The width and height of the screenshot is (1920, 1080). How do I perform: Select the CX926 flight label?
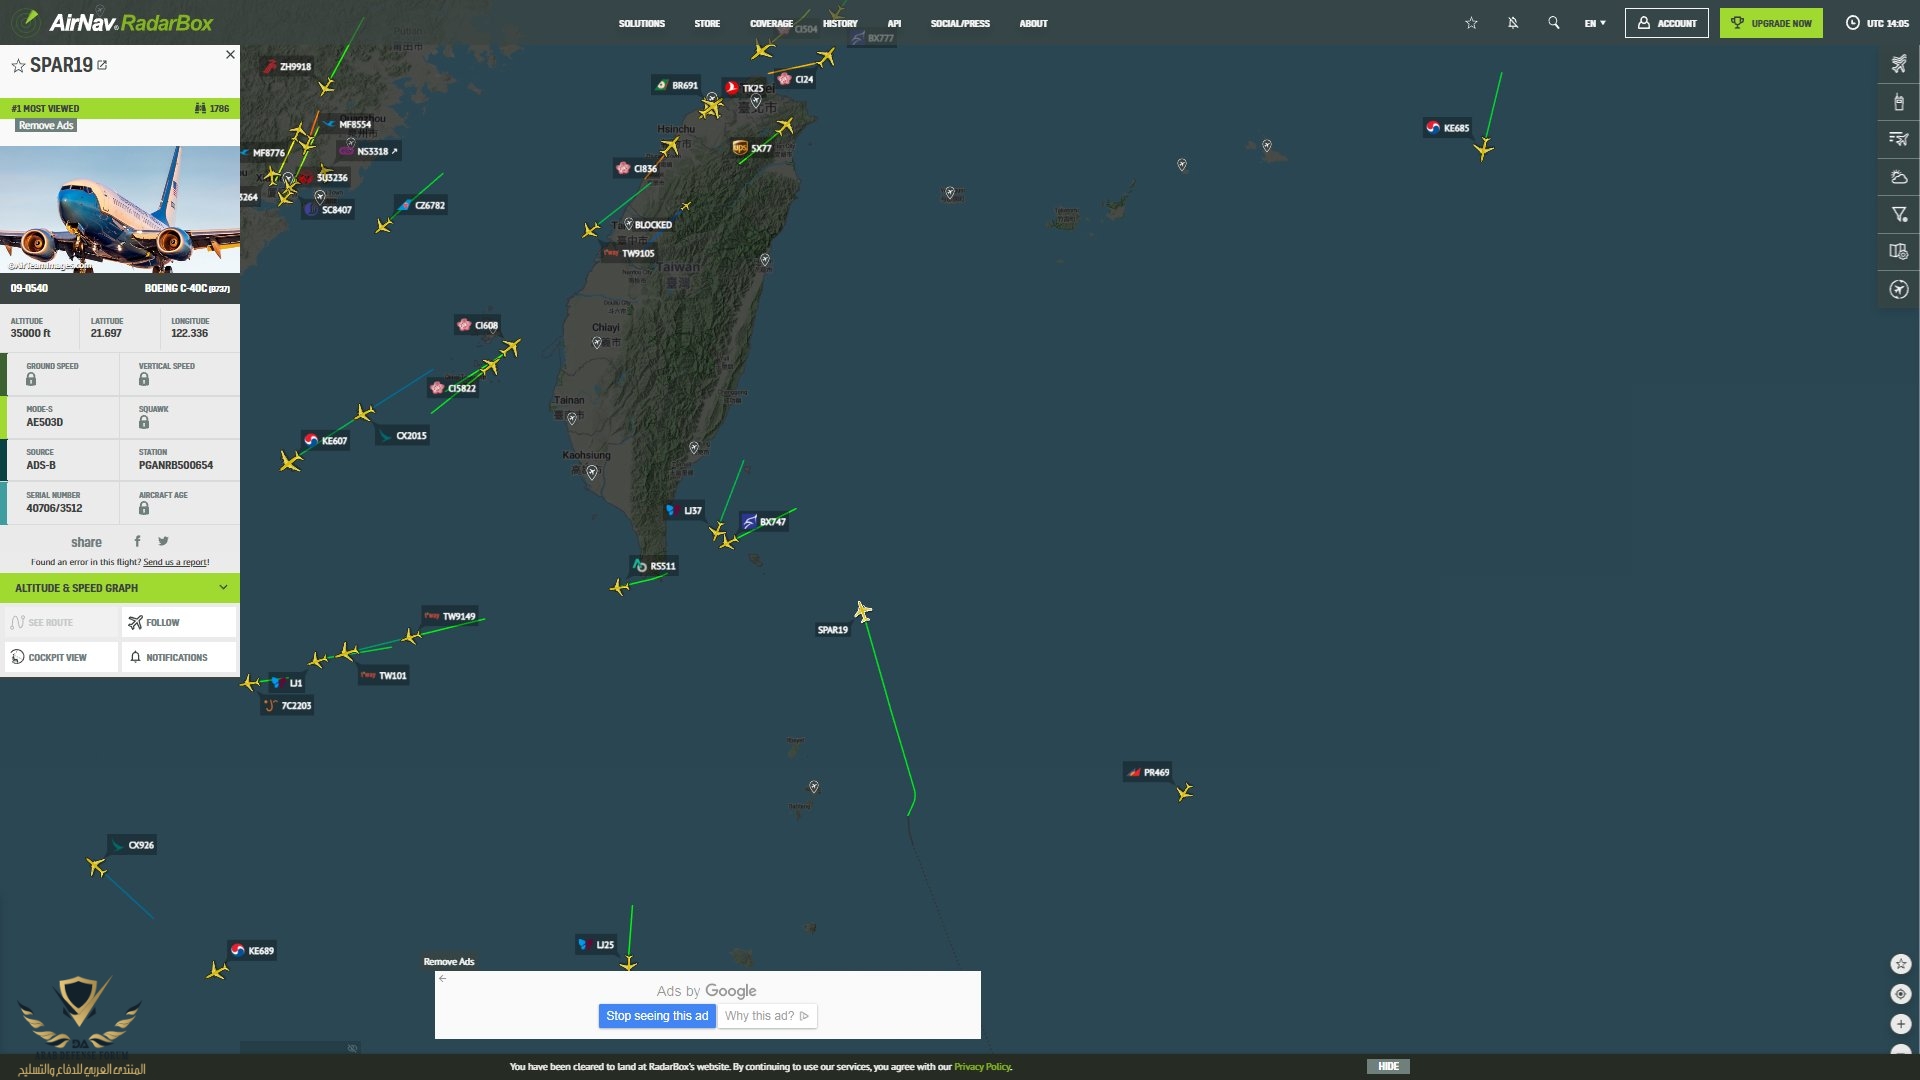point(133,845)
